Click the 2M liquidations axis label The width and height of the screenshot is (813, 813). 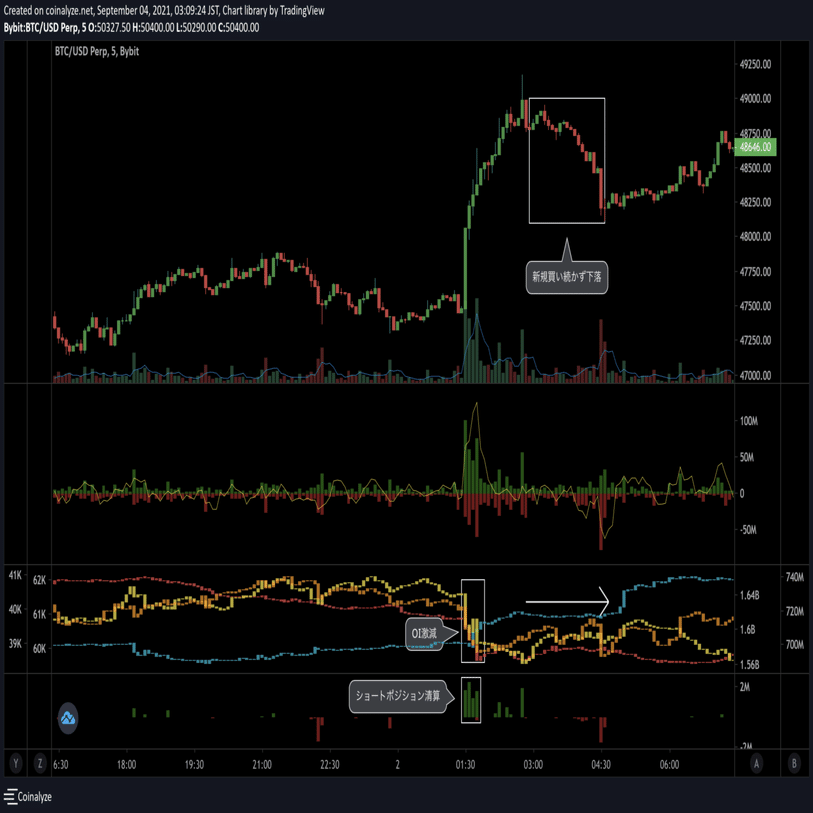click(745, 687)
